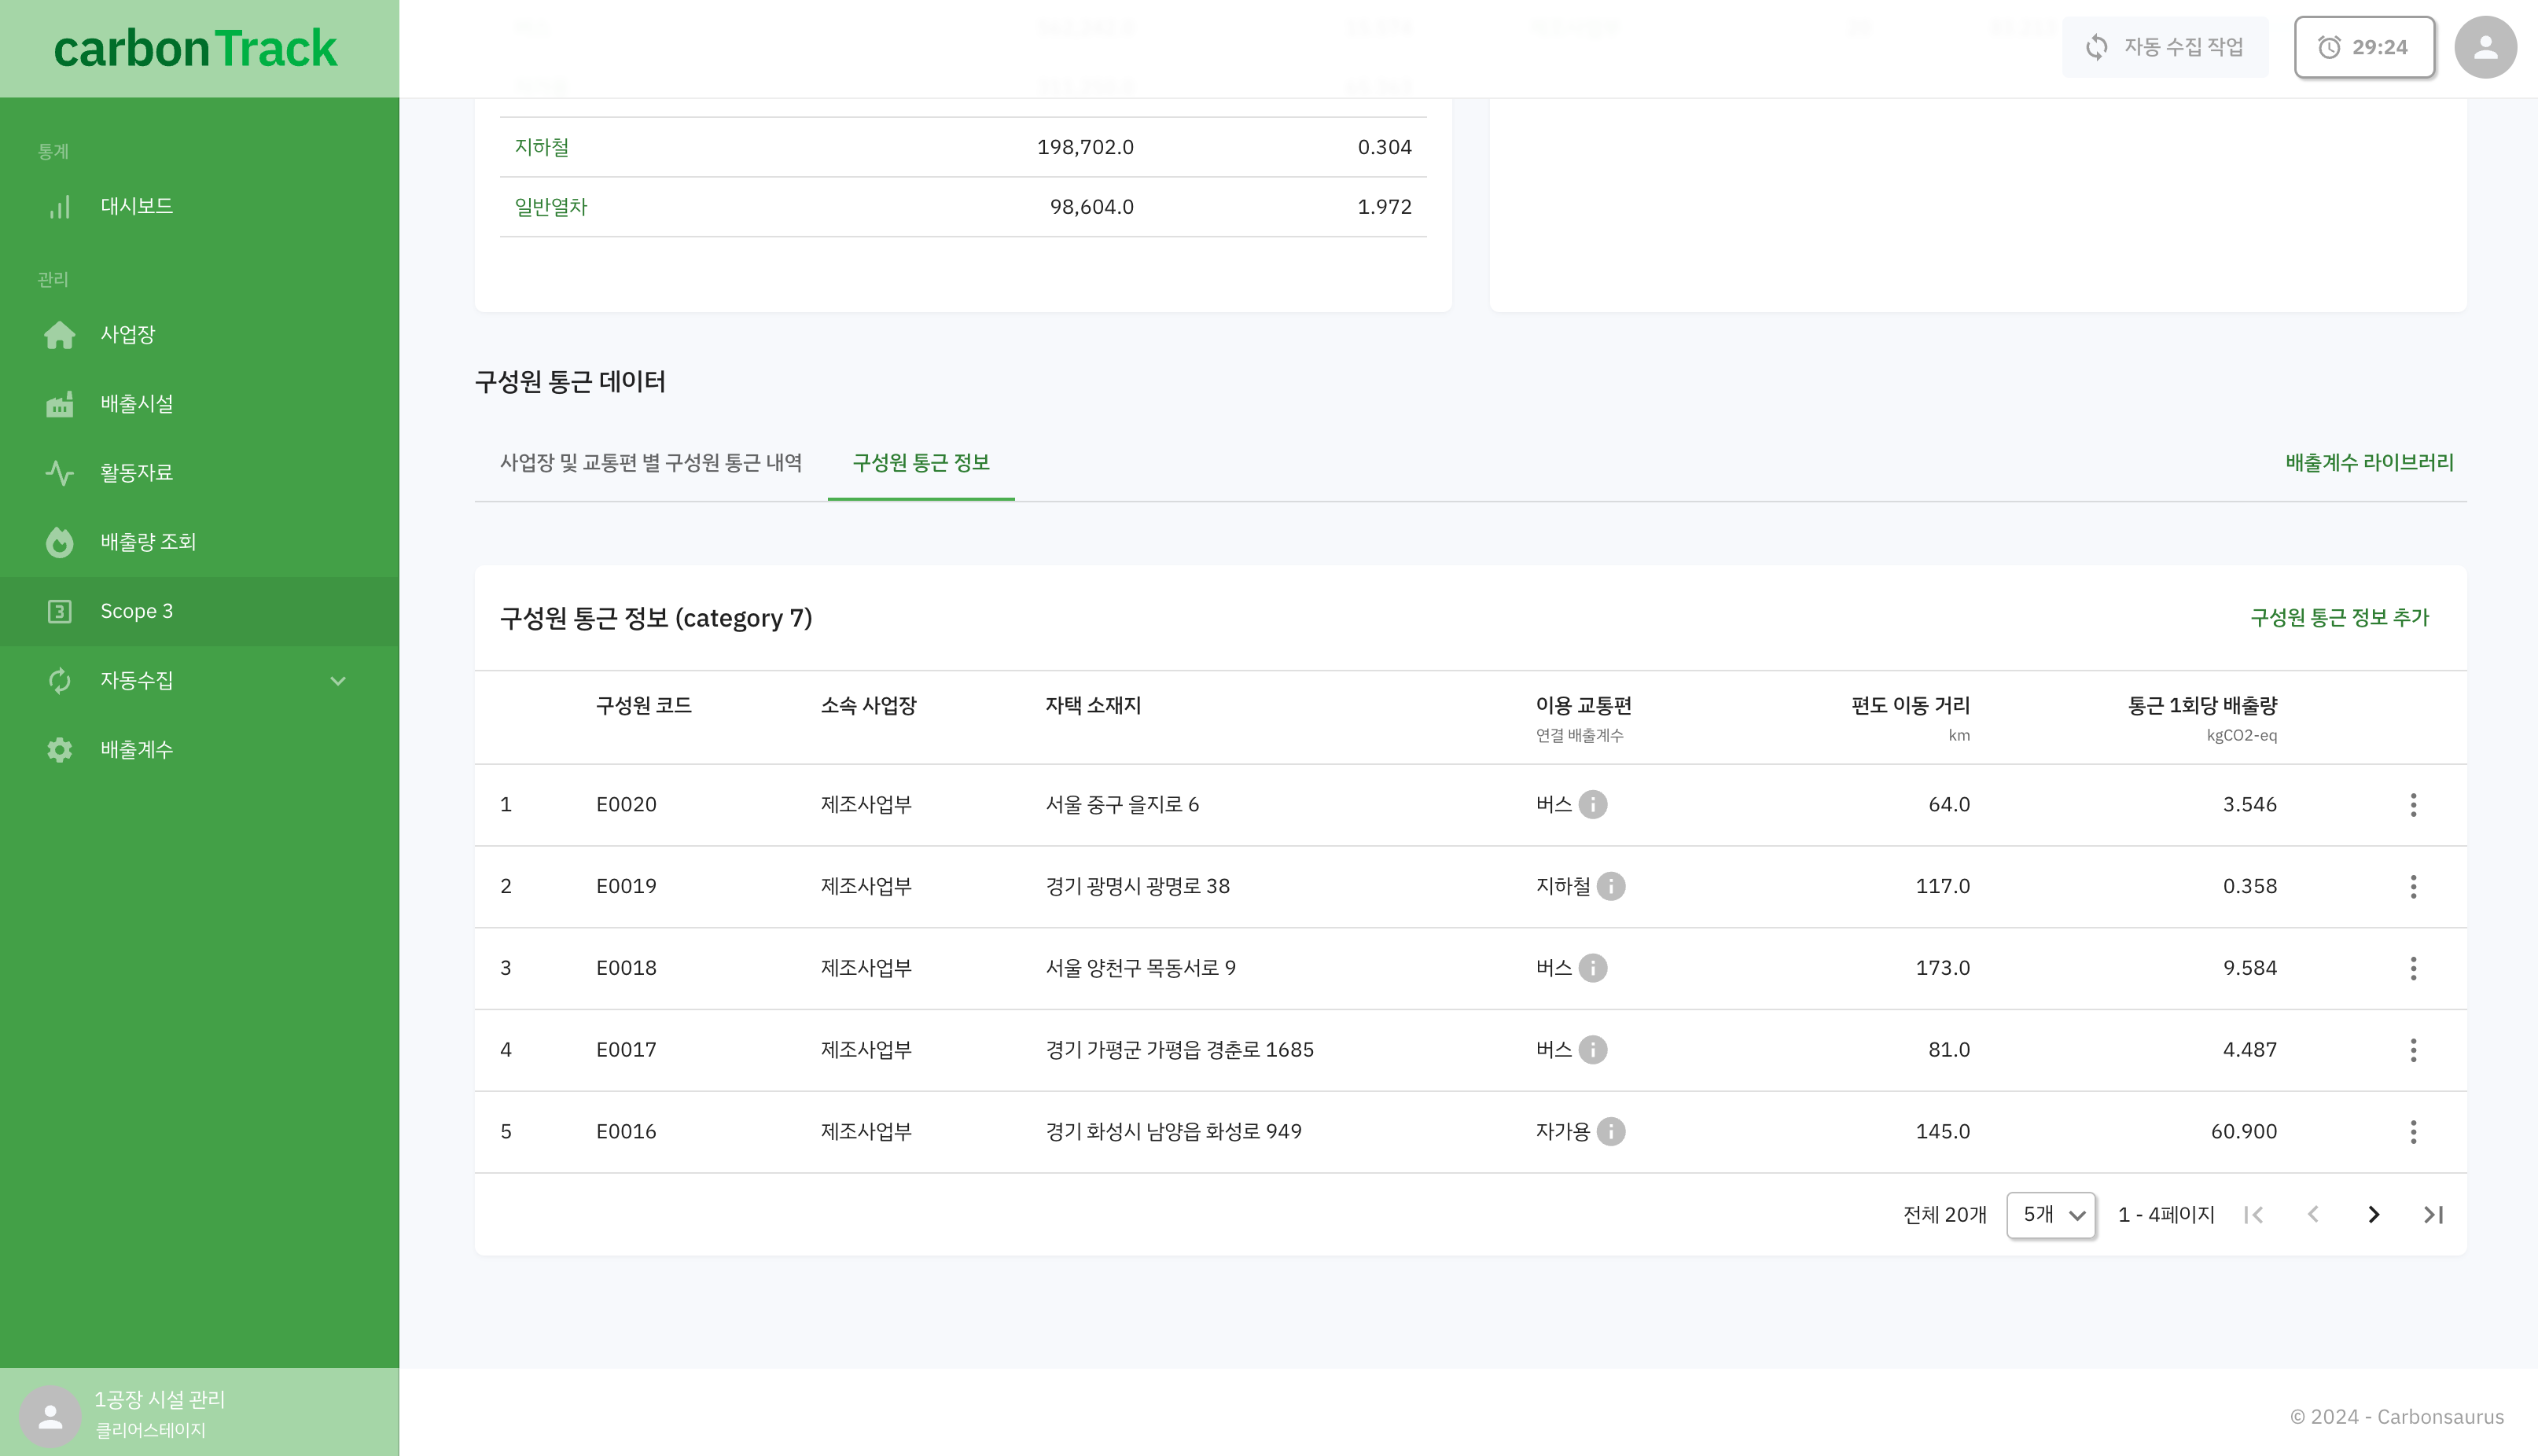The height and width of the screenshot is (1456, 2538).
Task: Open the more options menu for E0019
Action: tap(2413, 887)
